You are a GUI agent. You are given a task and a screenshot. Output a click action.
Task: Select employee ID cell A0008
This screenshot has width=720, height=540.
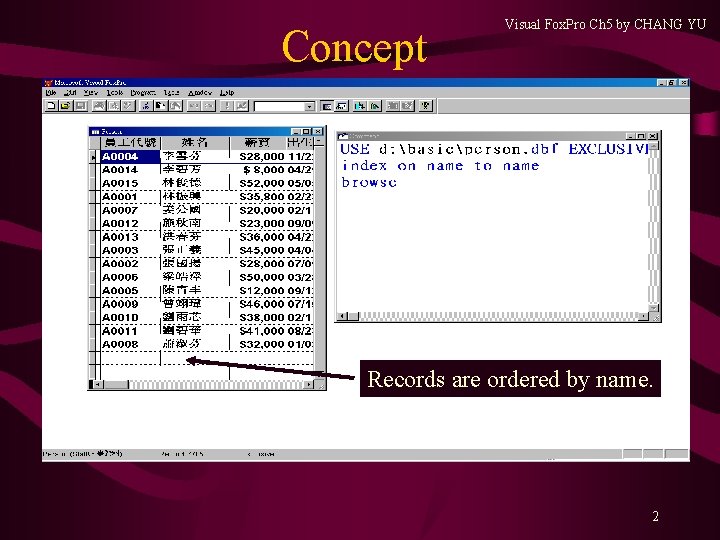(130, 344)
